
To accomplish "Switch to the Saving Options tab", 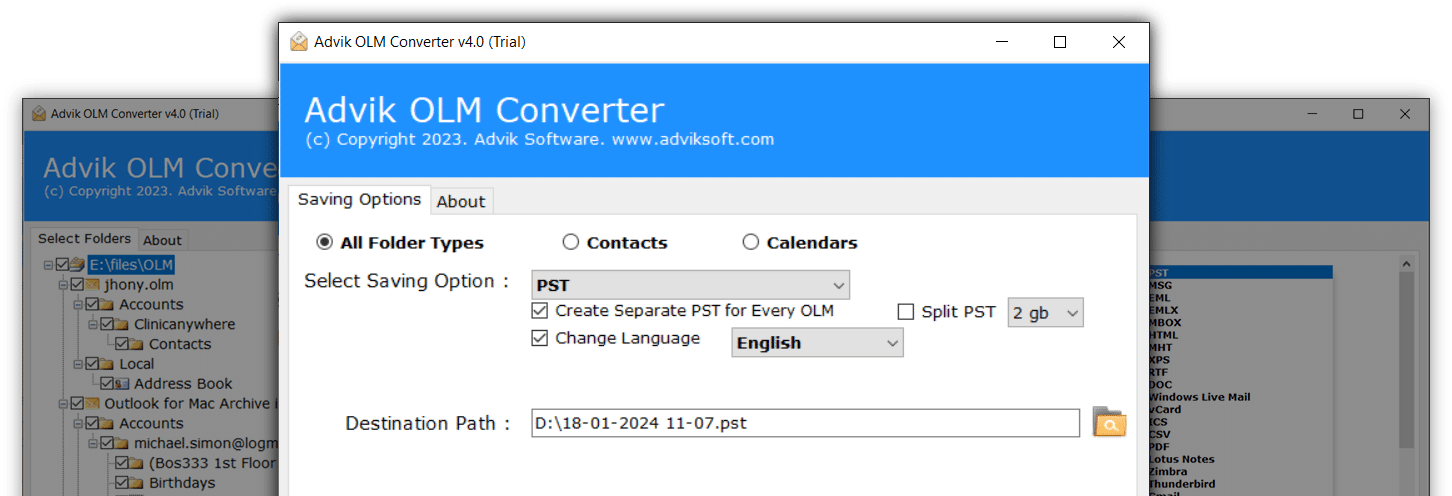I will [x=360, y=199].
